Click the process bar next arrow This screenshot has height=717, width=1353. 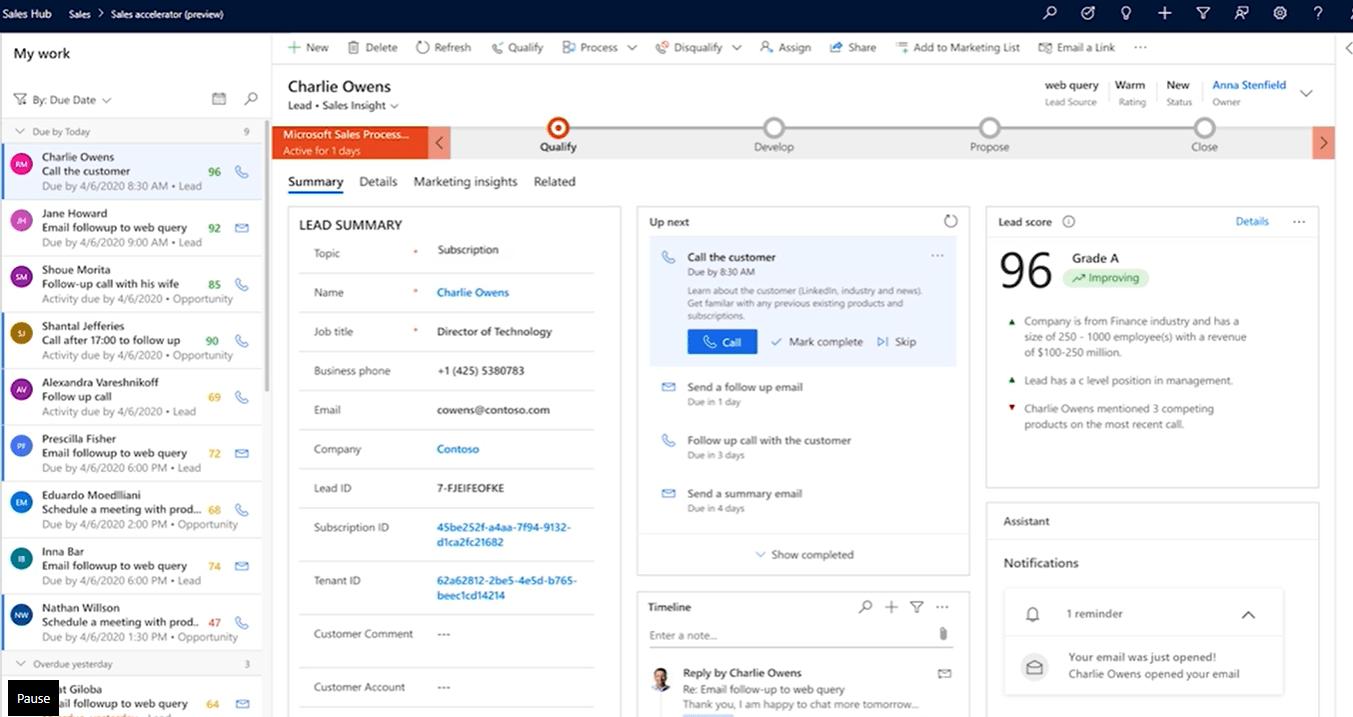pos(1323,143)
